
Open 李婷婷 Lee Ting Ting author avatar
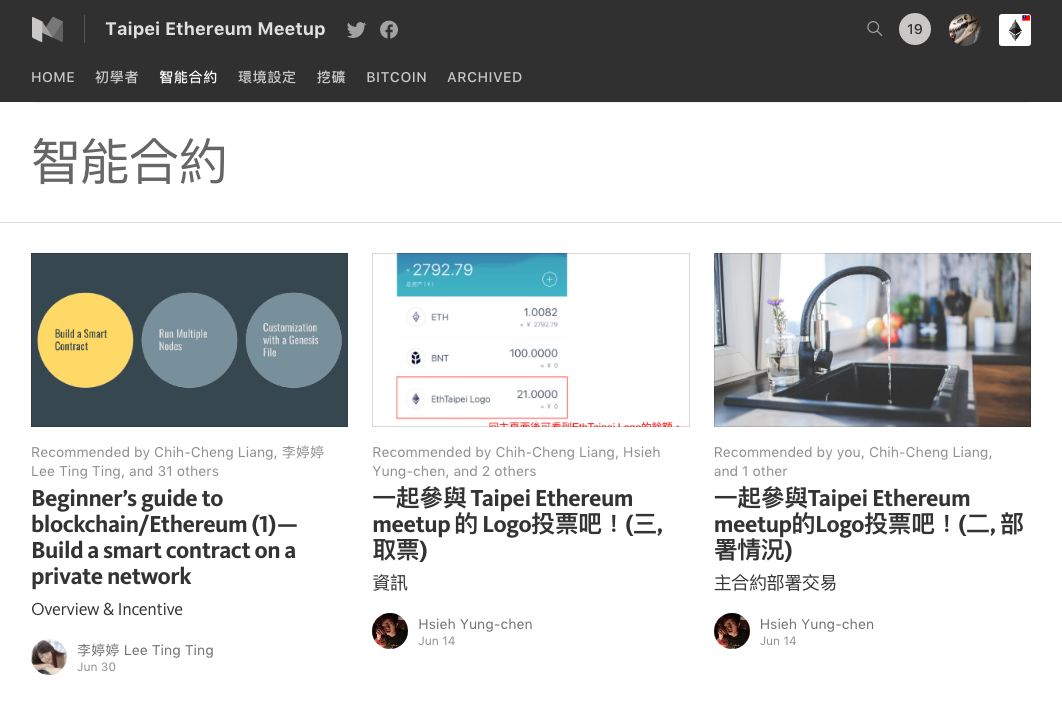tap(49, 657)
